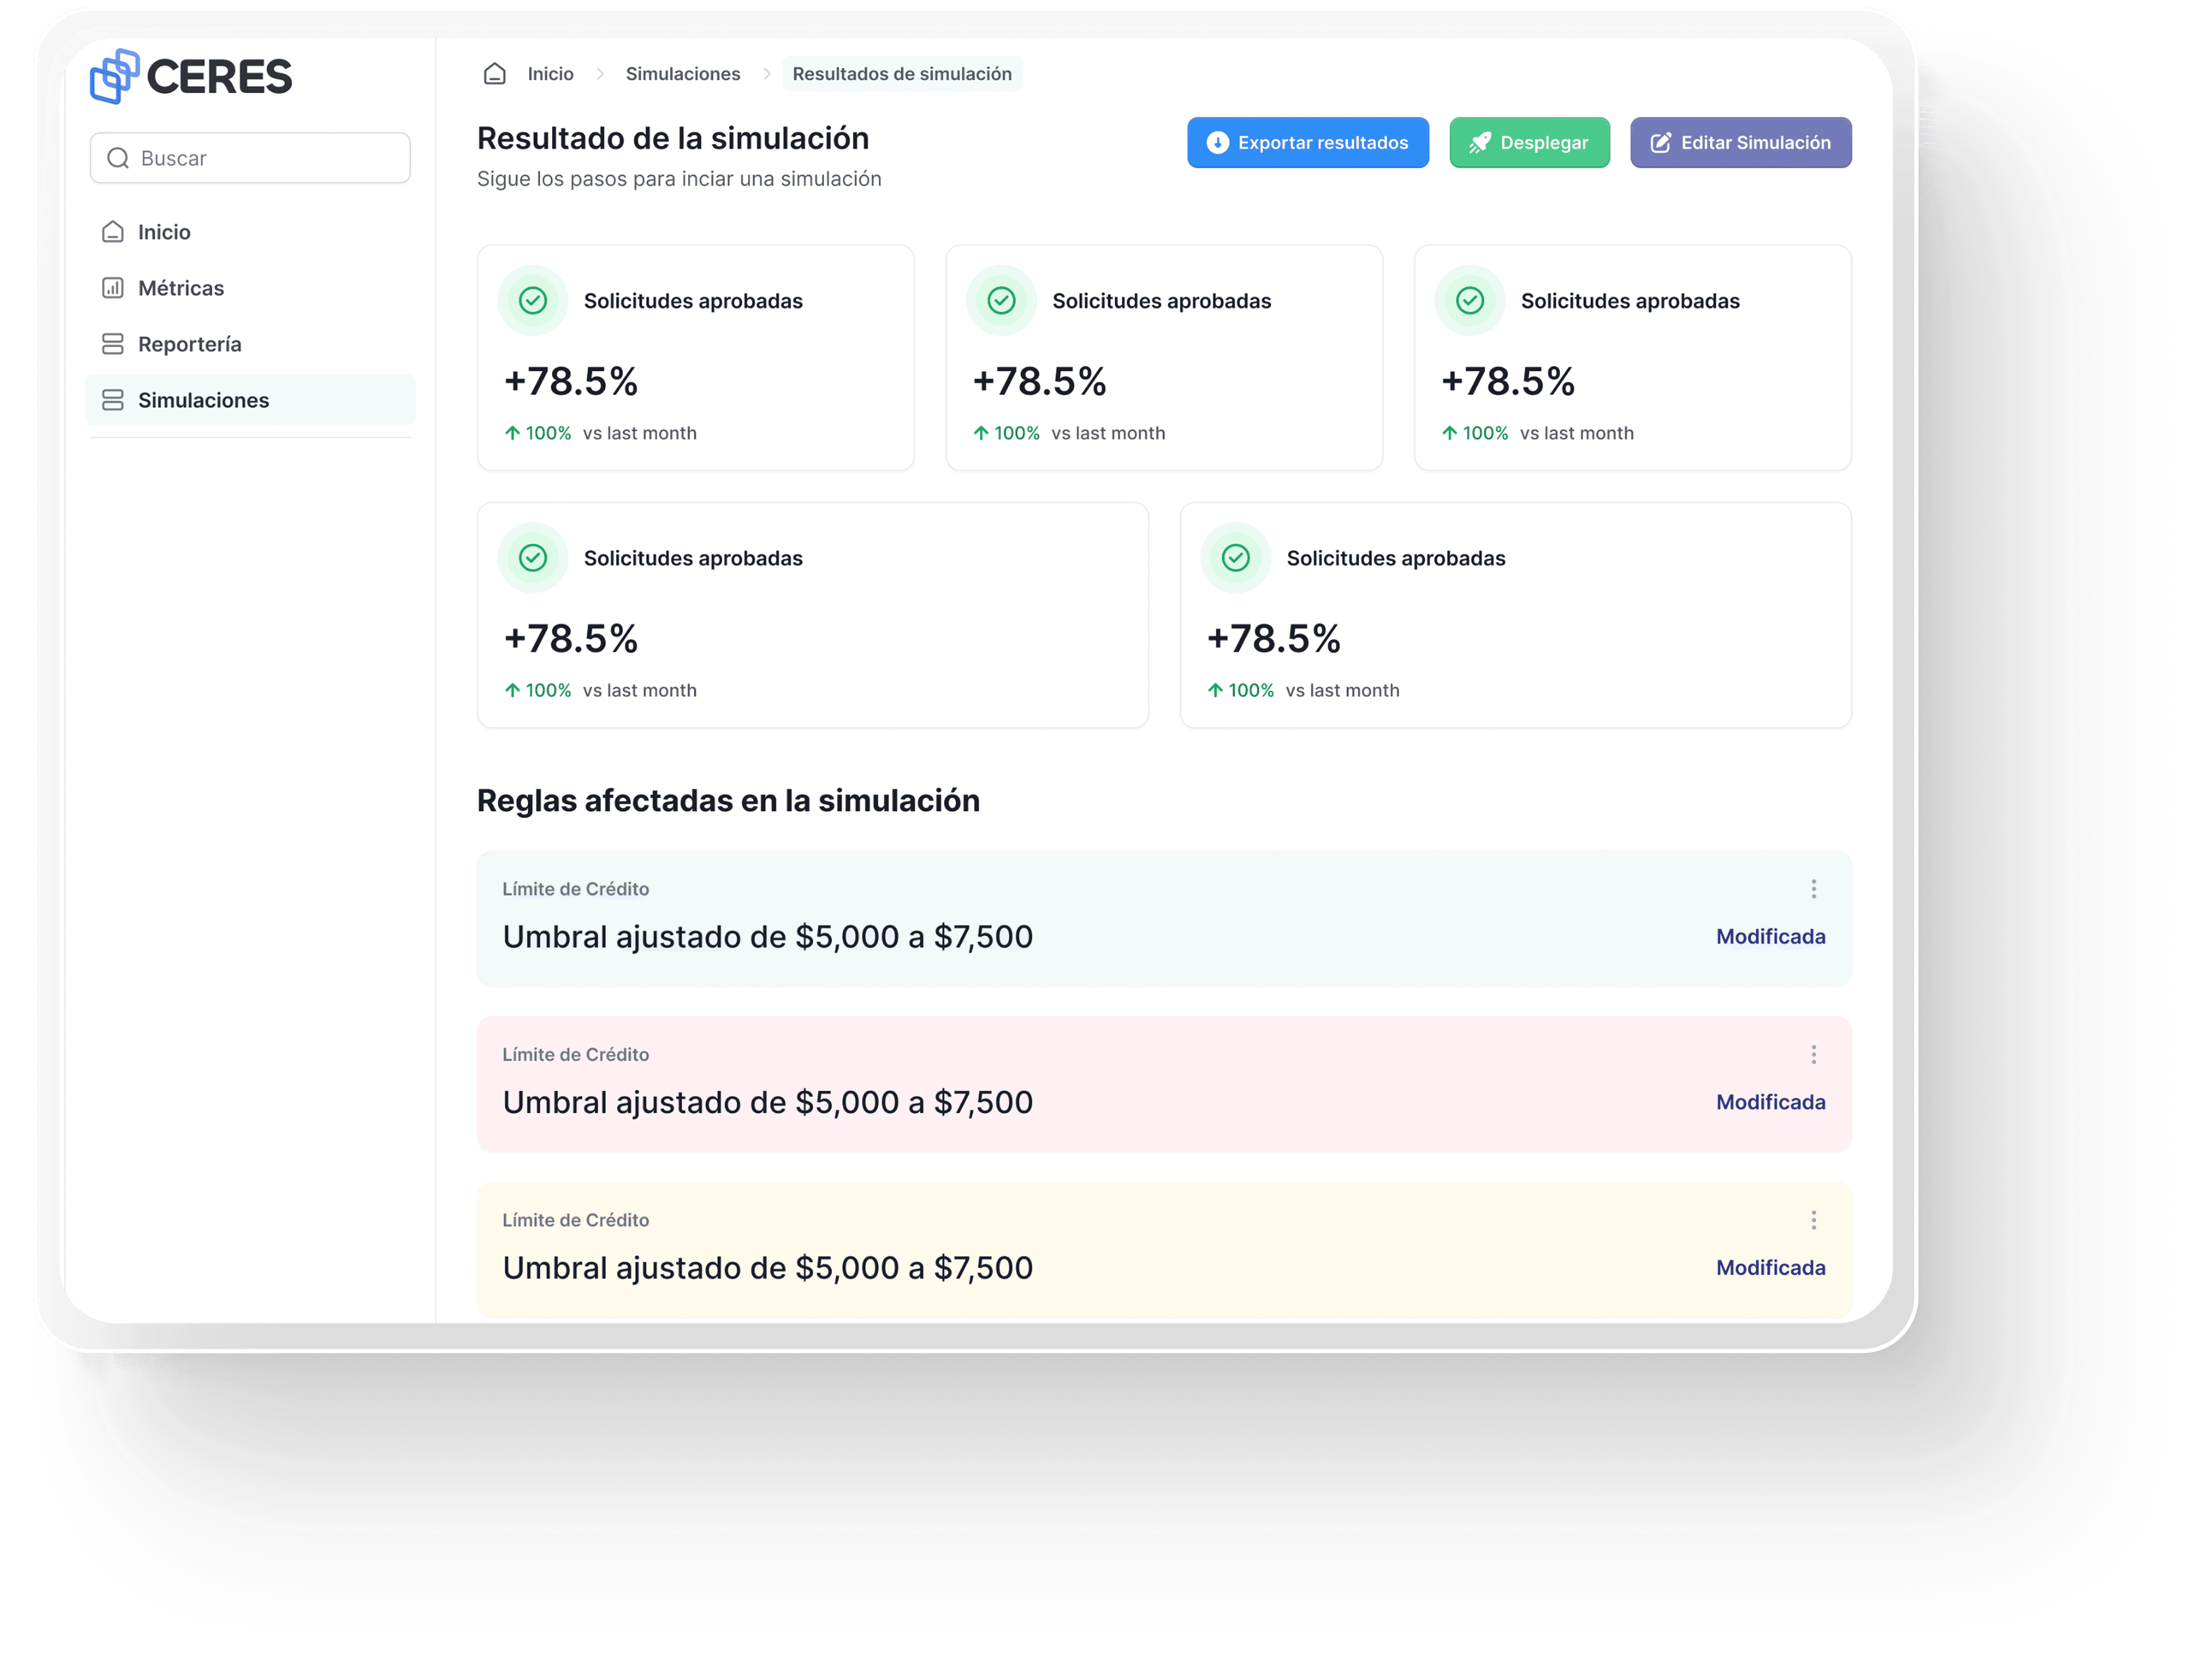2212x1673 pixels.
Task: Click Simulaciones breadcrumb link
Action: [x=683, y=74]
